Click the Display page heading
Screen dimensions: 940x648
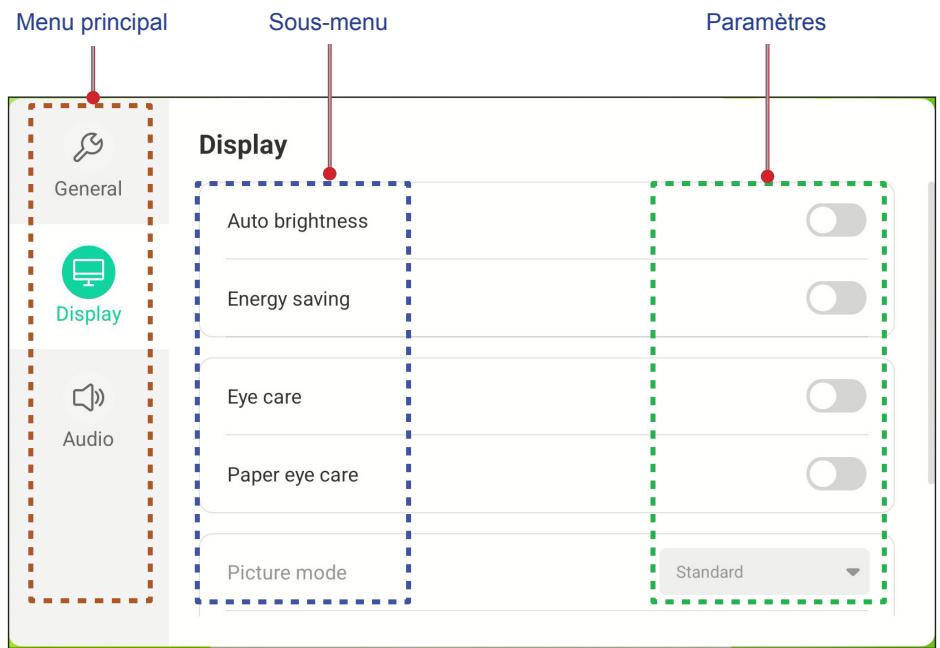click(x=243, y=146)
